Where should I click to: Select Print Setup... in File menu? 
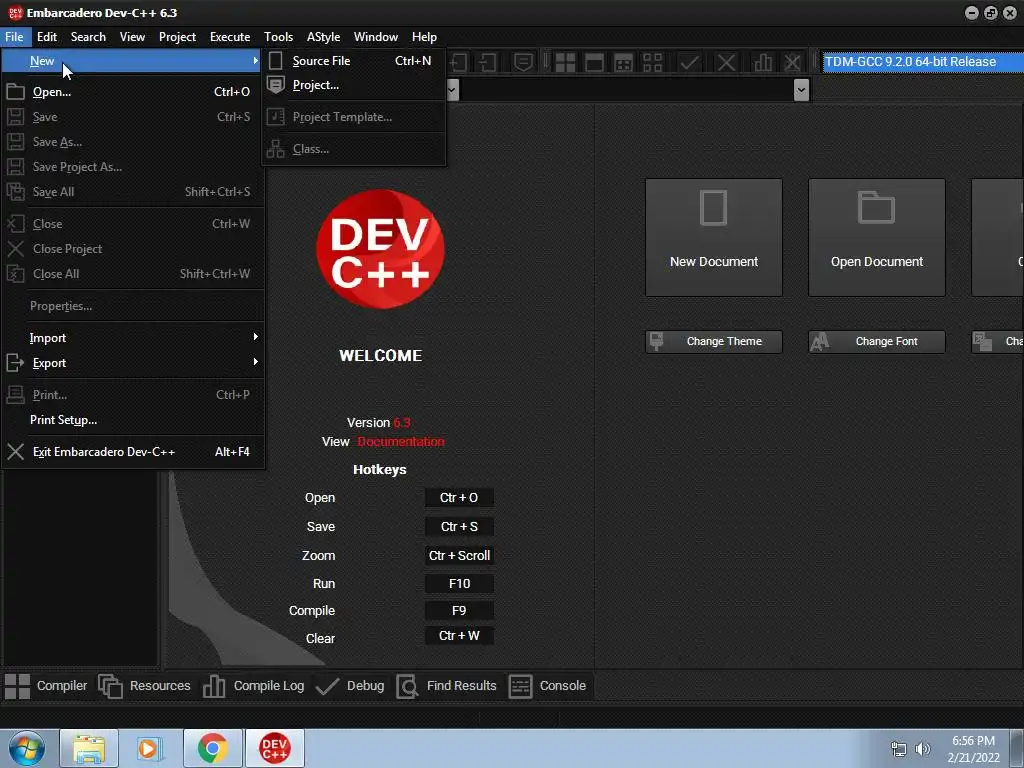pyautogui.click(x=133, y=420)
